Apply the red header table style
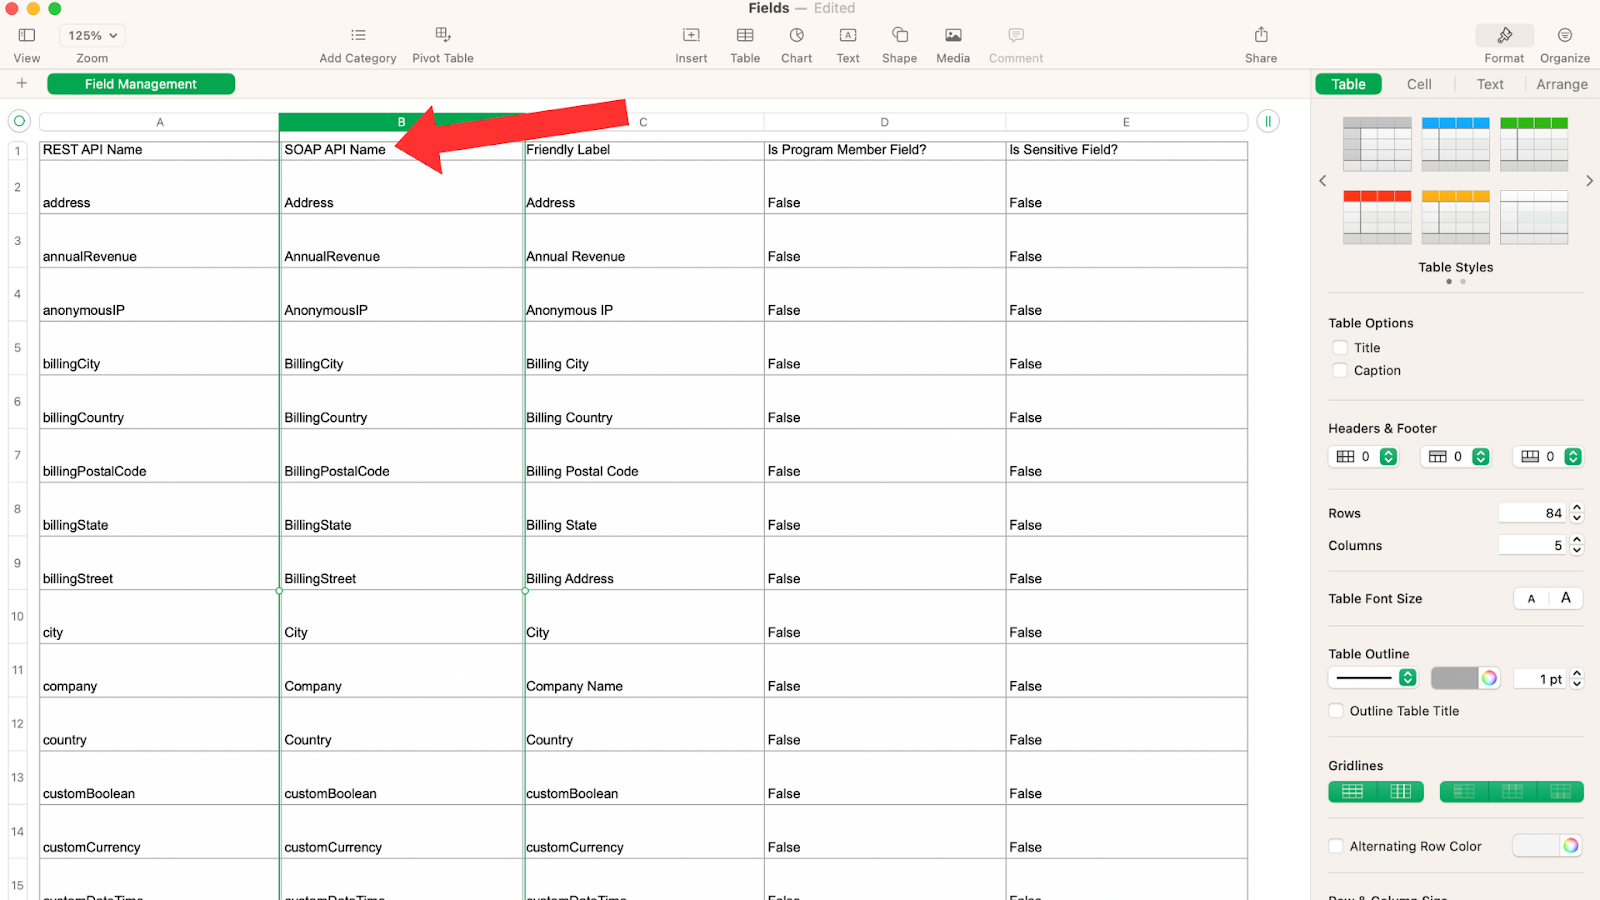The image size is (1600, 900). (1377, 217)
